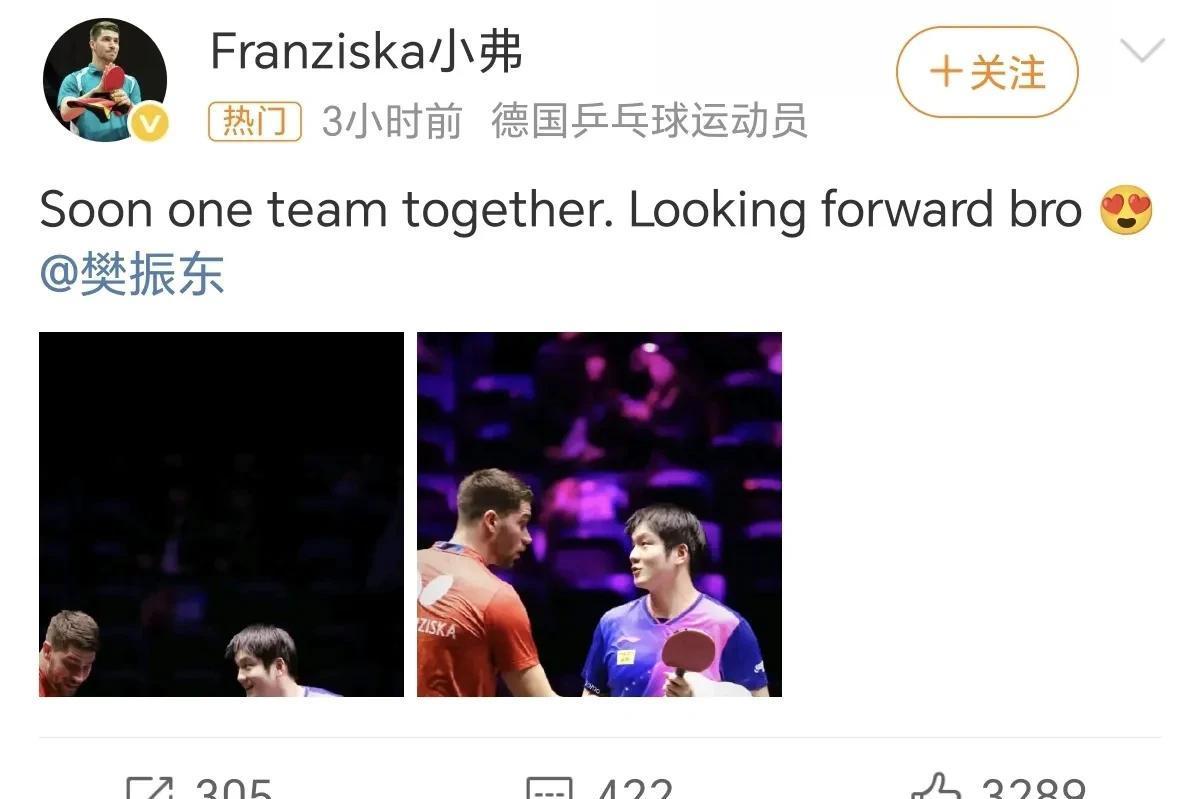This screenshot has height=799, width=1200.
Task: Click the repost count 305
Action: (234, 788)
